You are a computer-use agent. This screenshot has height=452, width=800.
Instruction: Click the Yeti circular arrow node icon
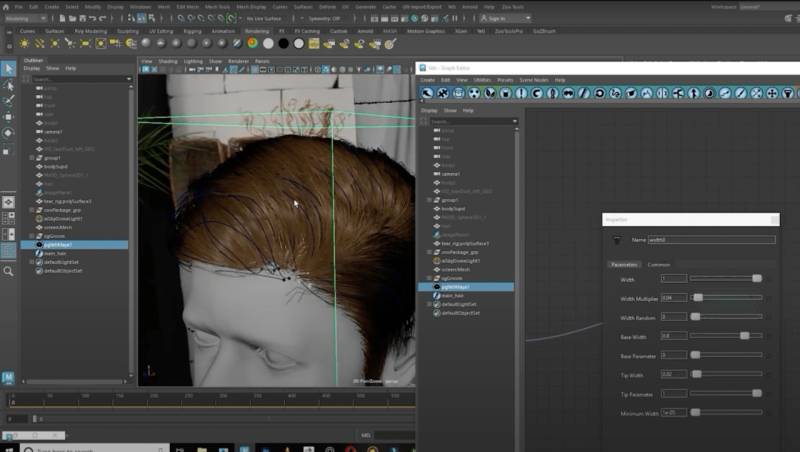(x=599, y=93)
